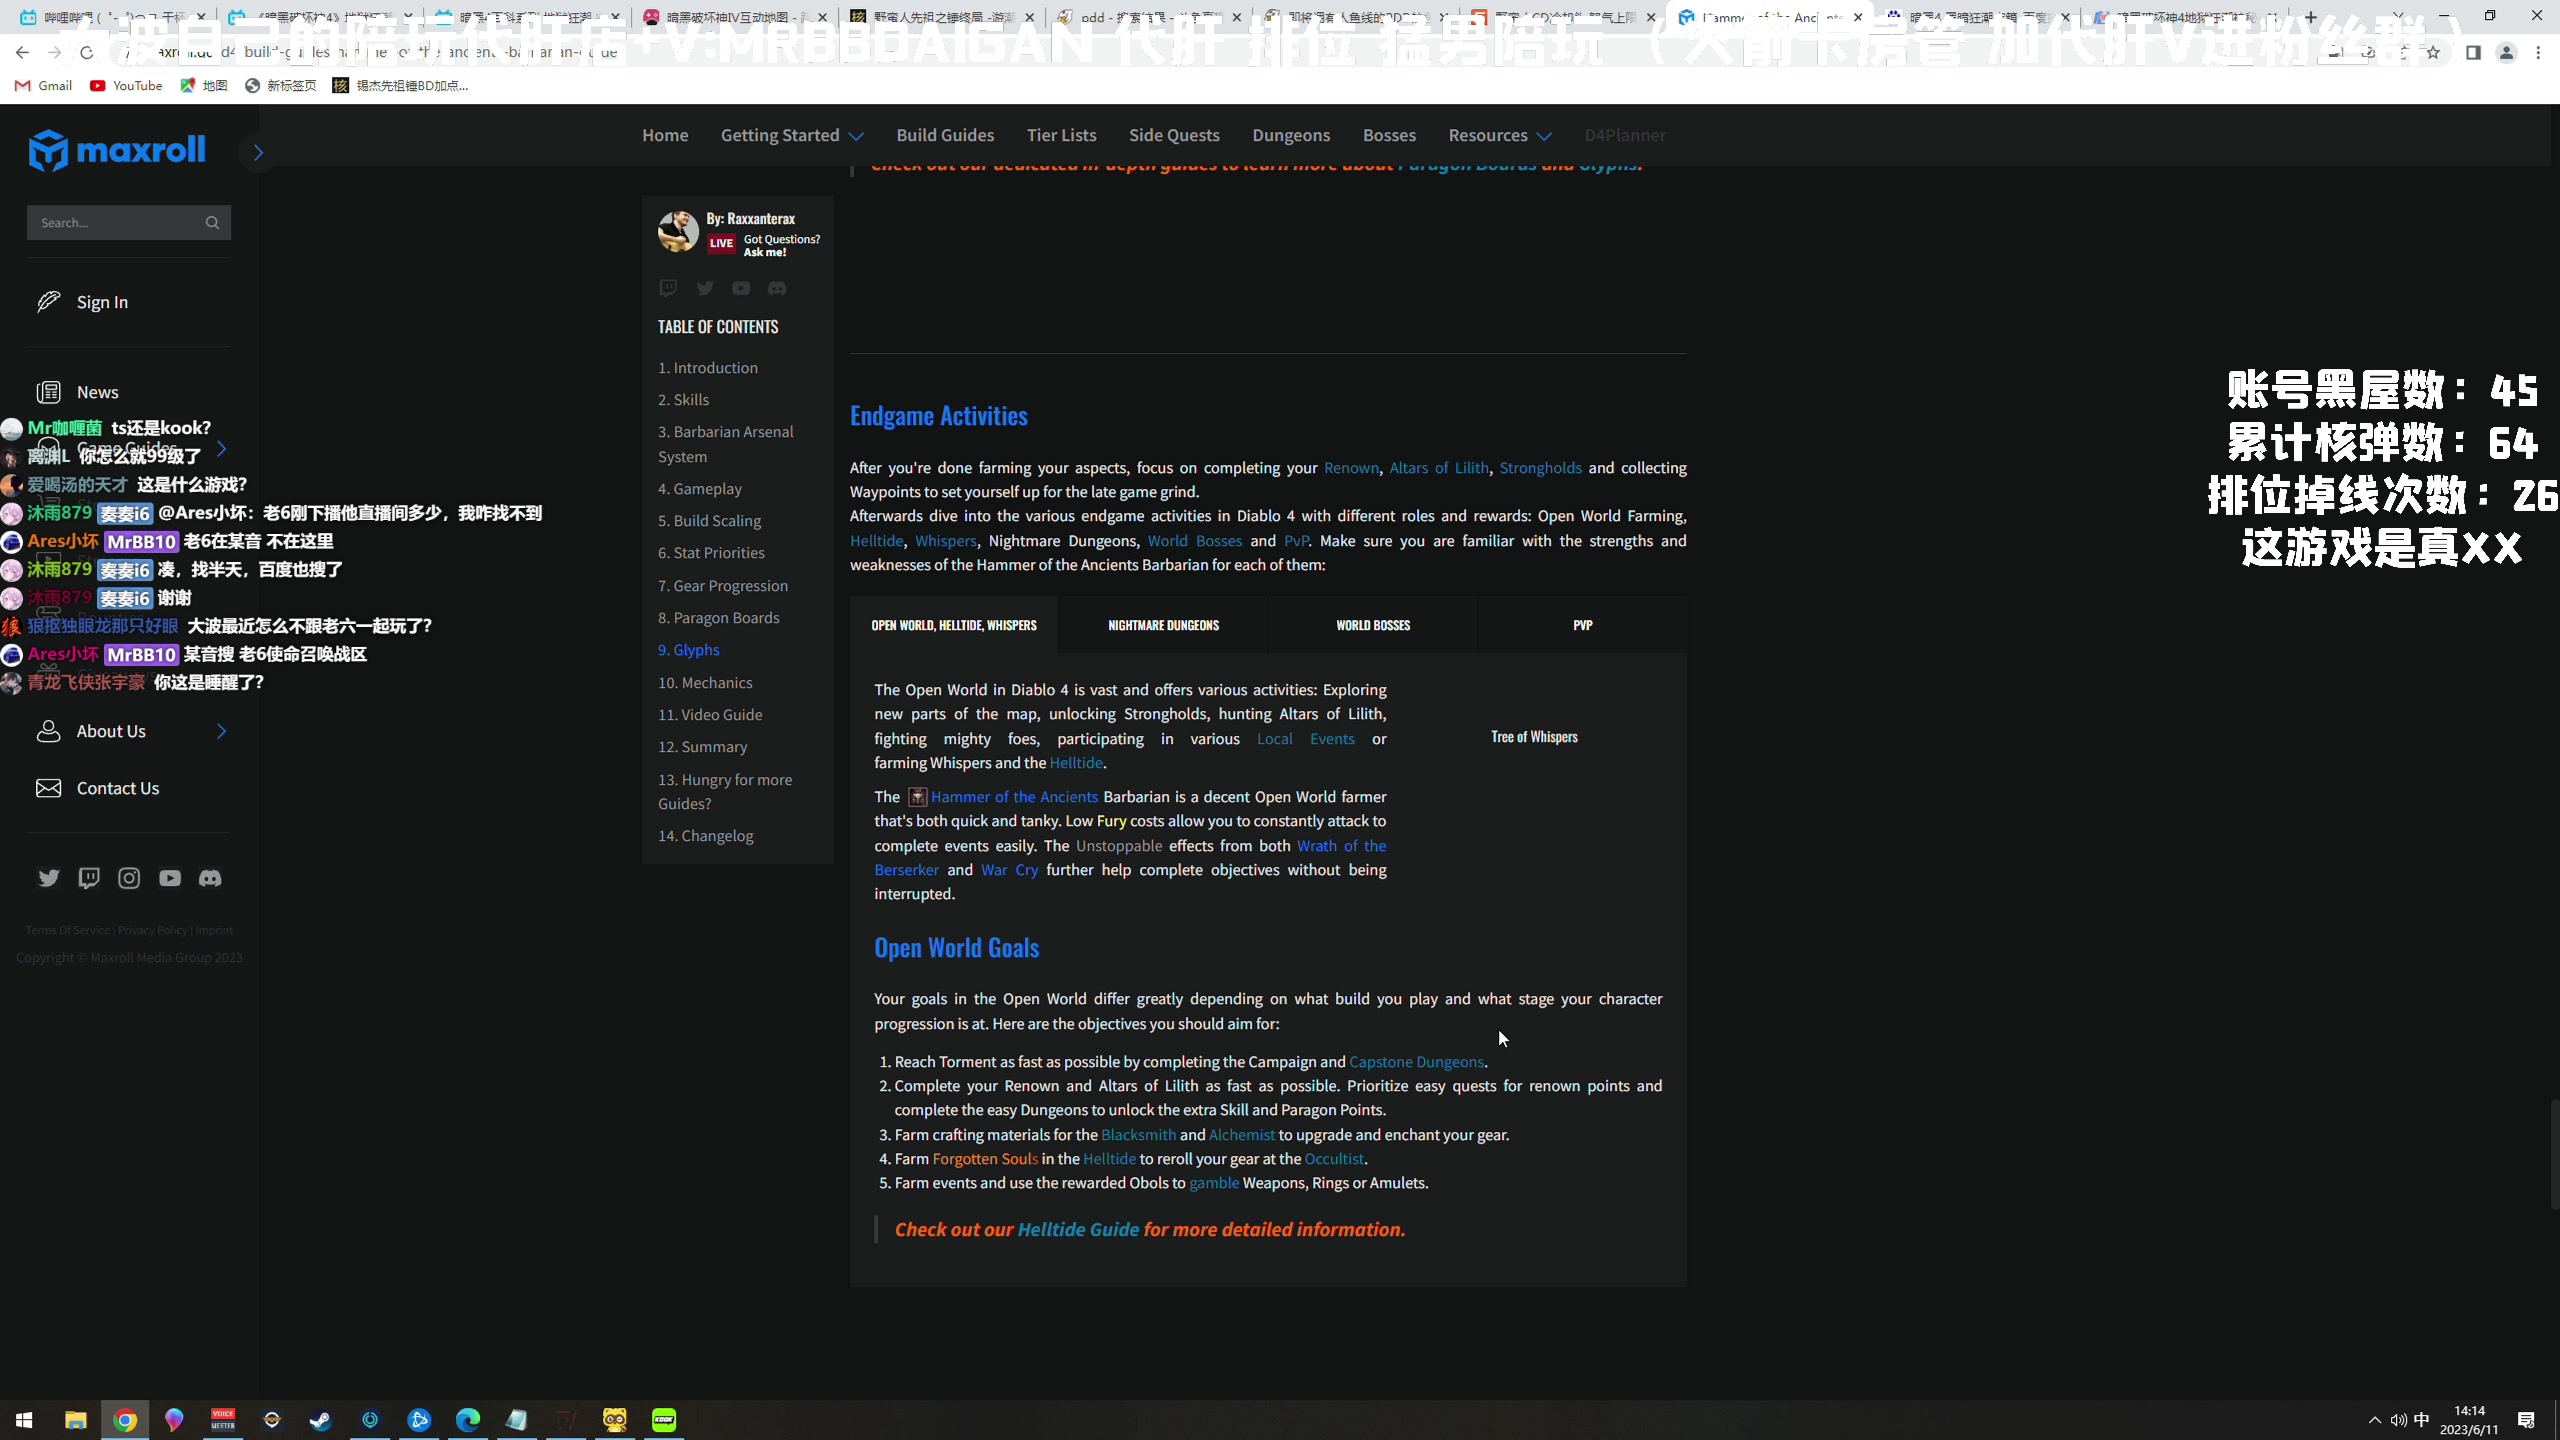The width and height of the screenshot is (2560, 1440).
Task: Jump to 4. Gameplay in contents
Action: coord(700,489)
